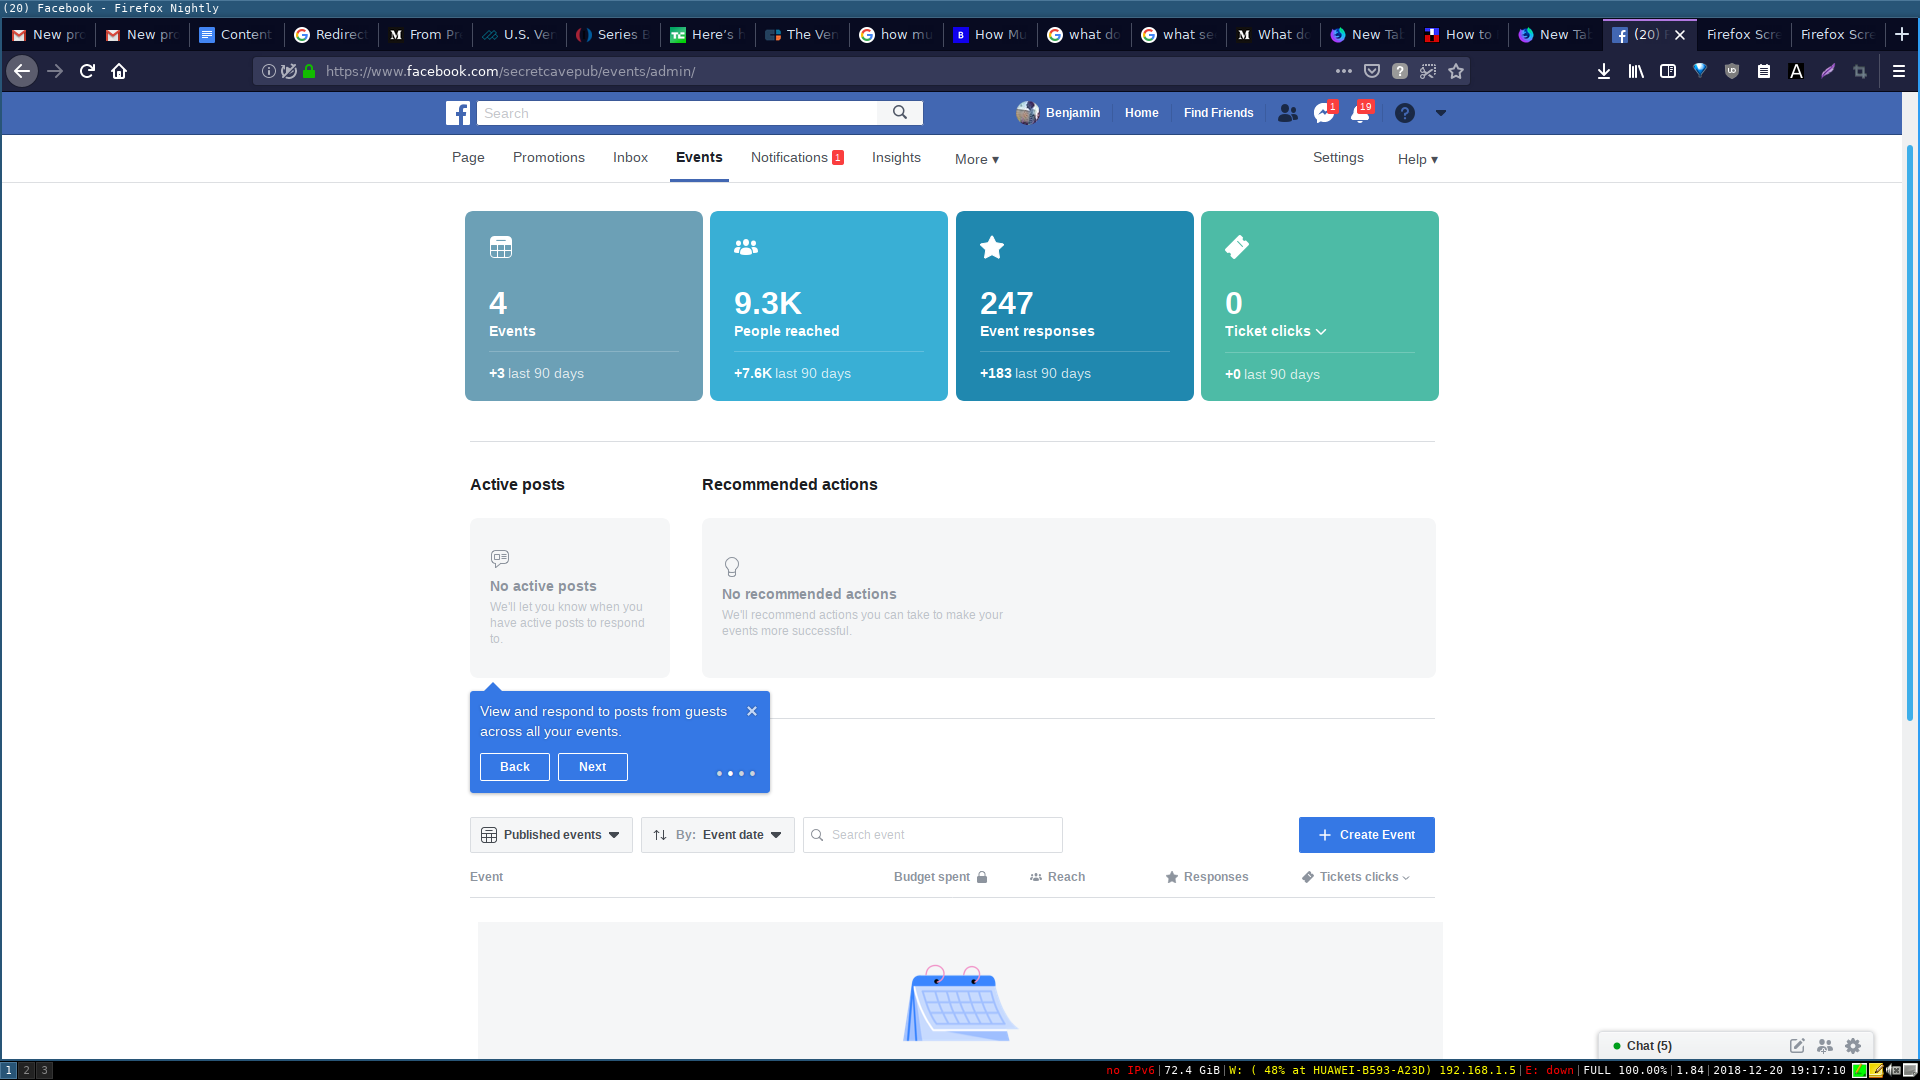This screenshot has width=1920, height=1080.
Task: Click the Create Event button
Action: tap(1367, 835)
